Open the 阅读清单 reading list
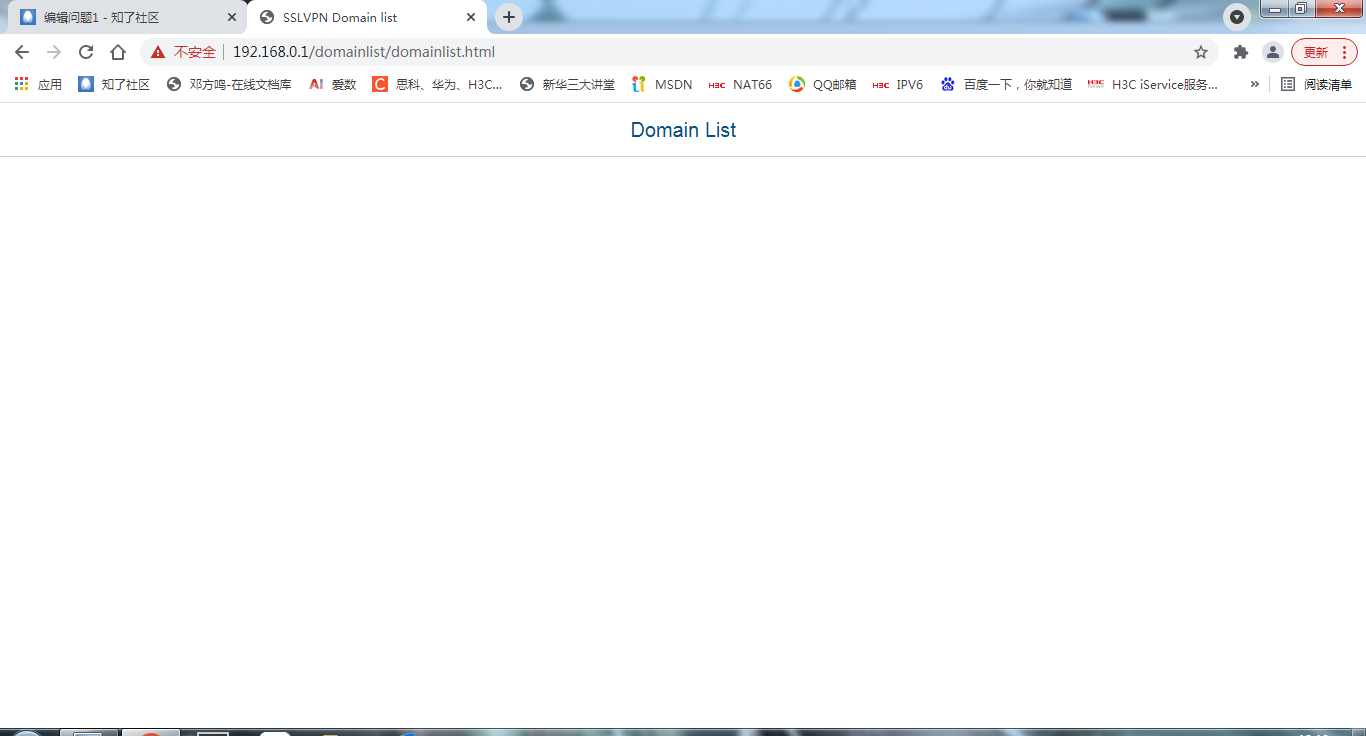Screen dimensions: 1366x736 pyautogui.click(x=1317, y=84)
